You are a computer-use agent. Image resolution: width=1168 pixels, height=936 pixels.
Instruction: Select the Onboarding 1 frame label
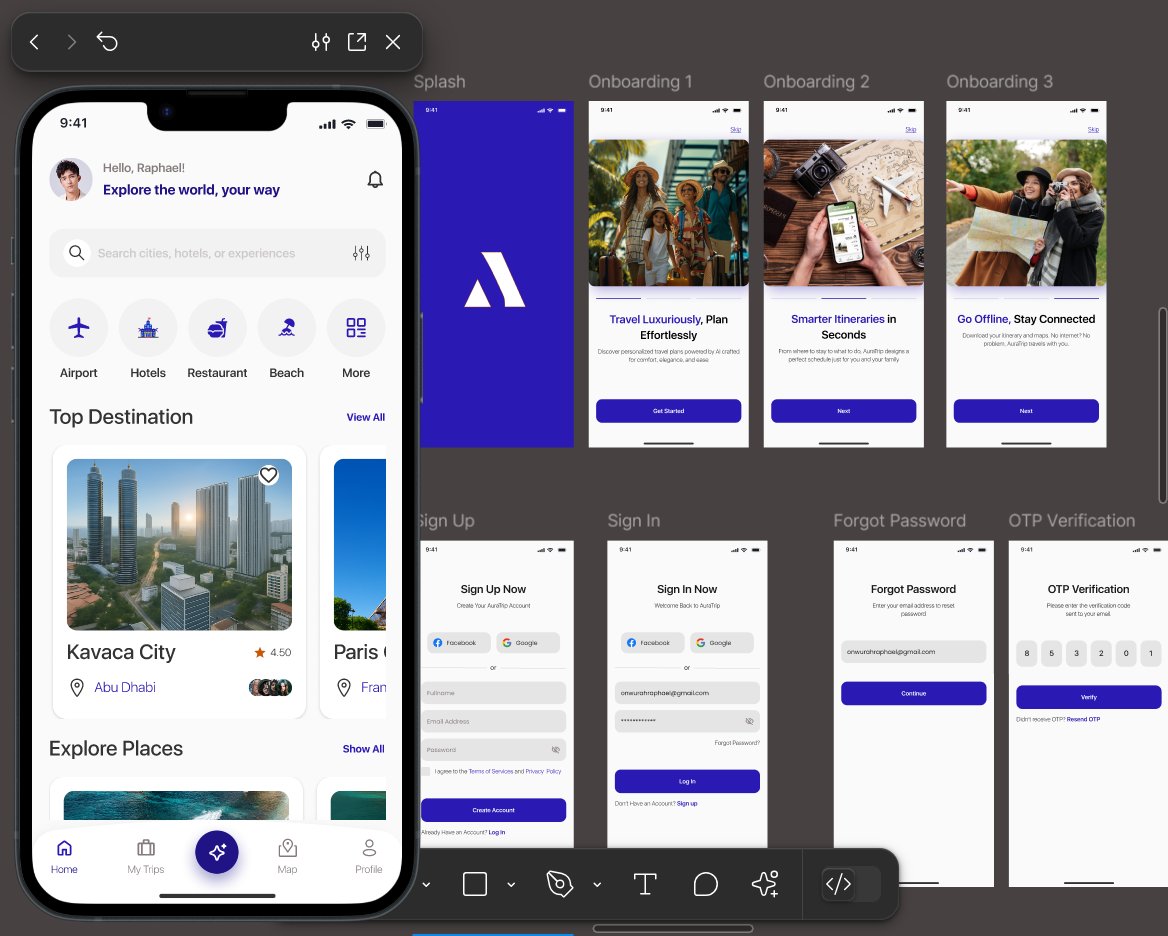click(x=641, y=82)
